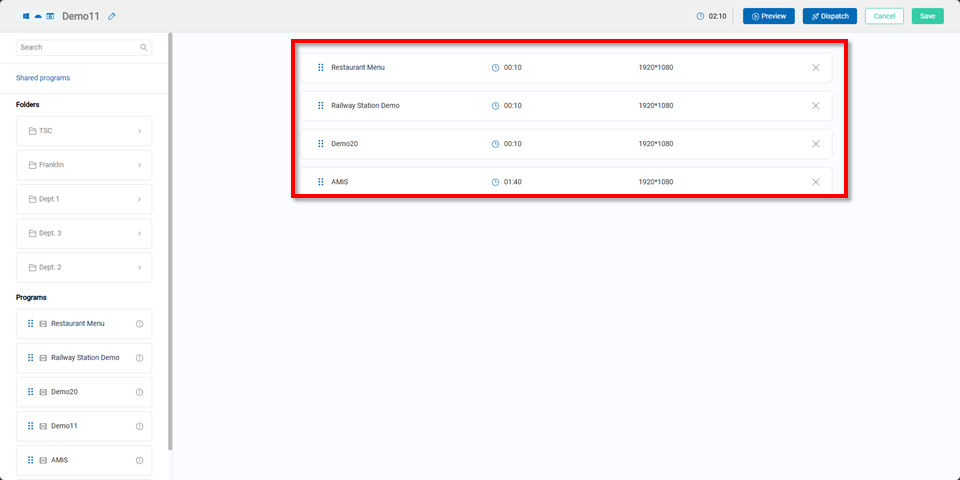Focus the Search input field
The height and width of the screenshot is (480, 960).
click(x=78, y=47)
